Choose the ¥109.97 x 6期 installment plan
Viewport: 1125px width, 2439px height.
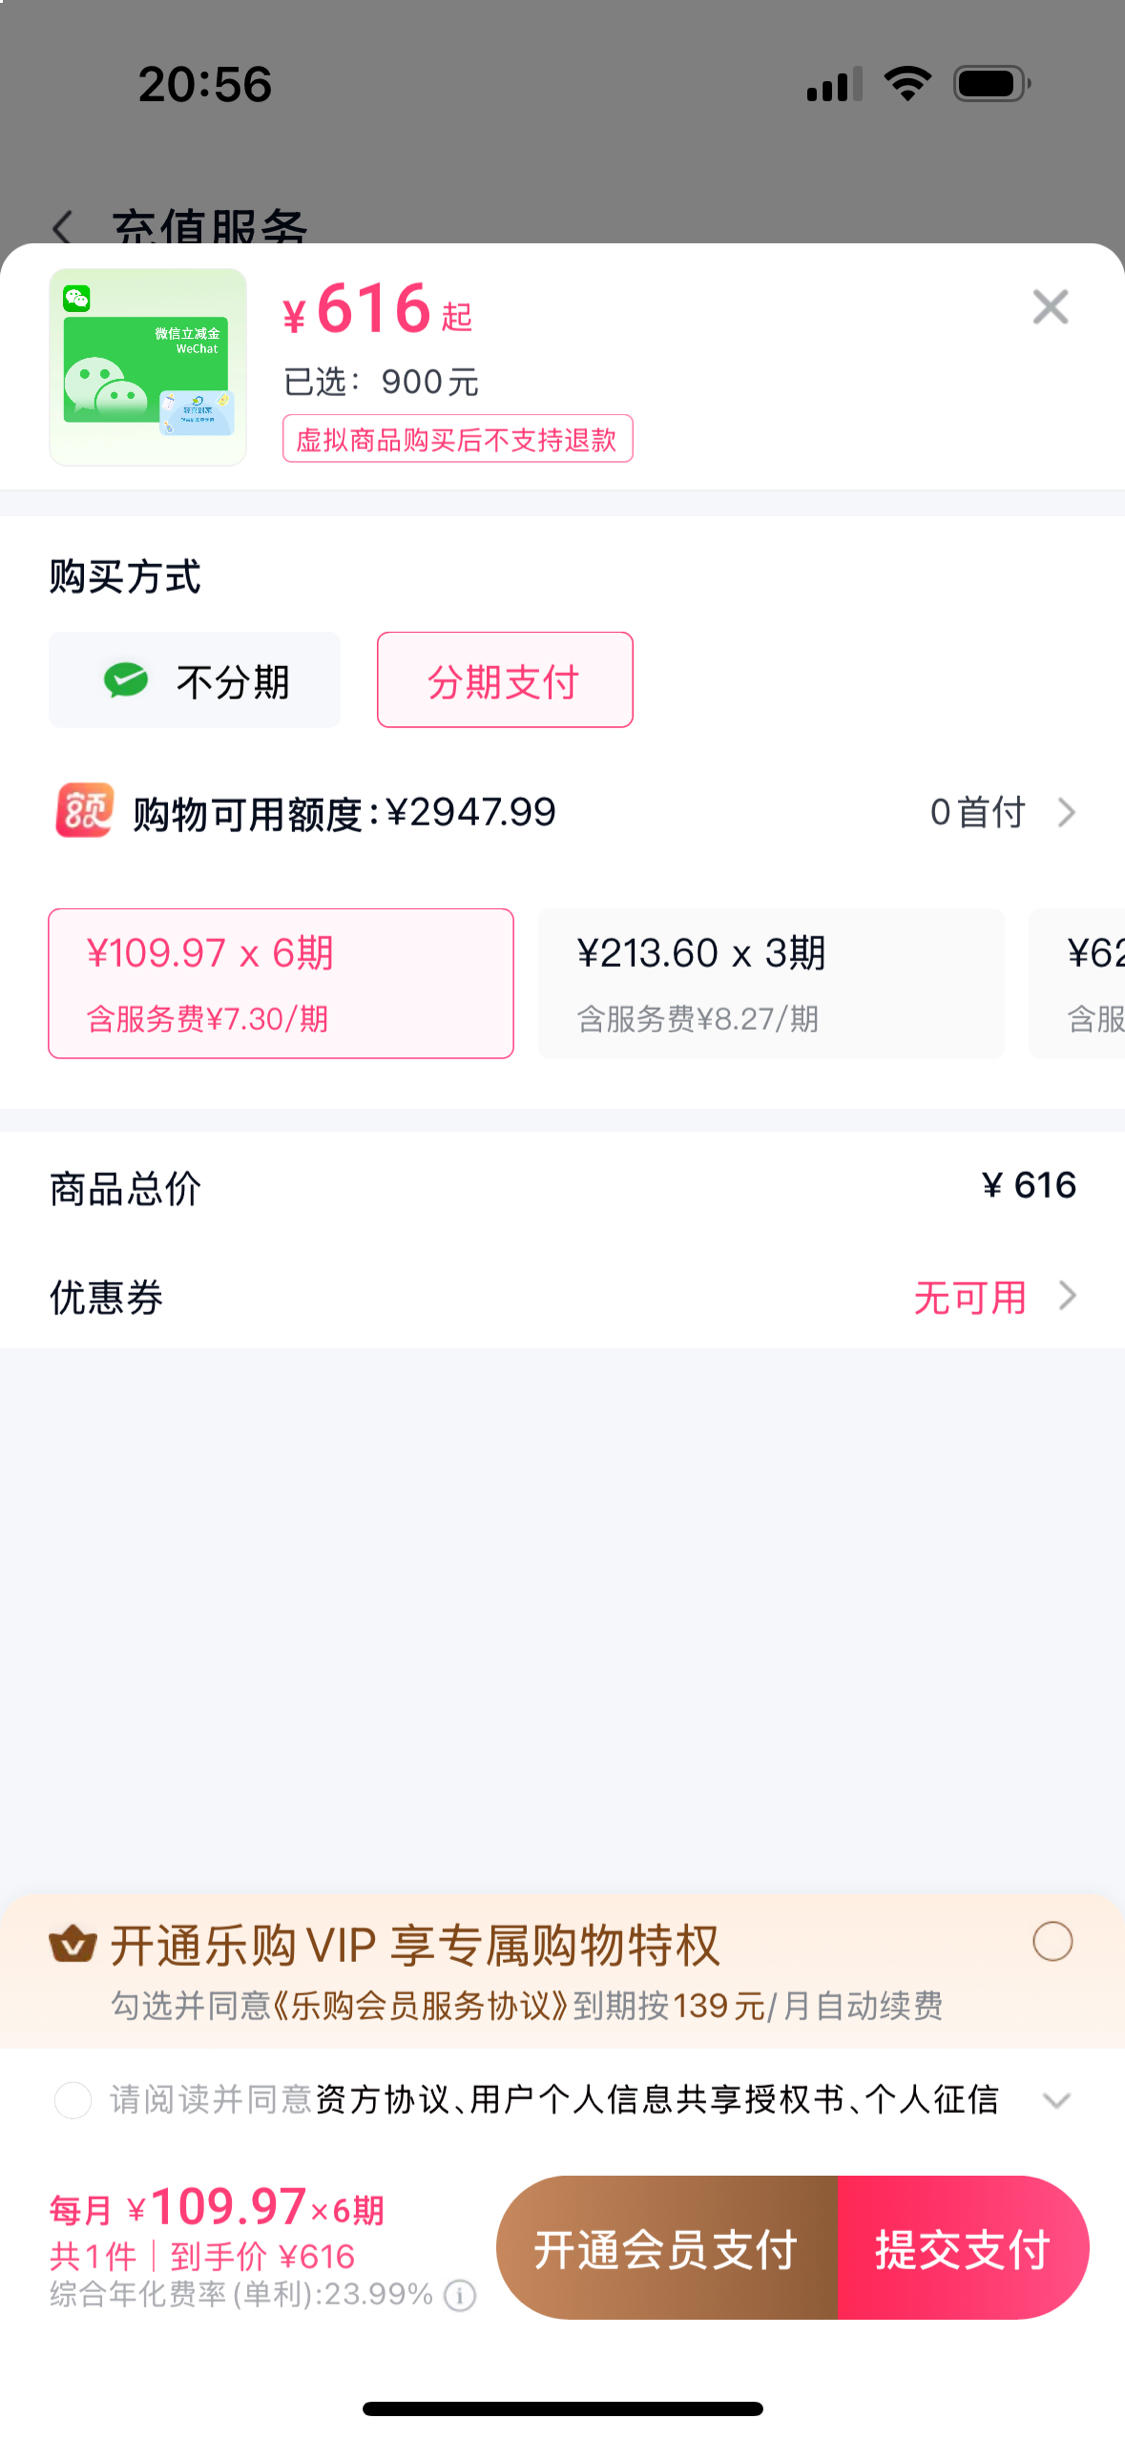click(281, 983)
